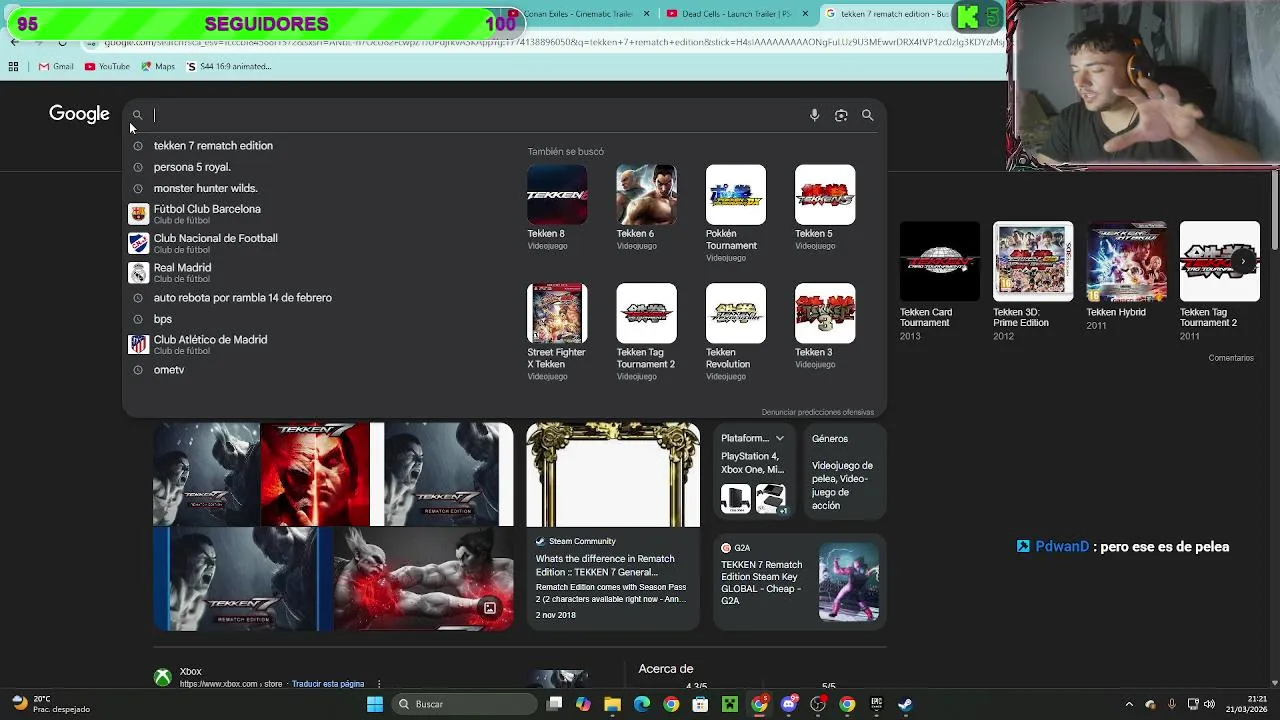
Task: Choose the Fútbol Club Barcelona suggestion
Action: coord(207,214)
